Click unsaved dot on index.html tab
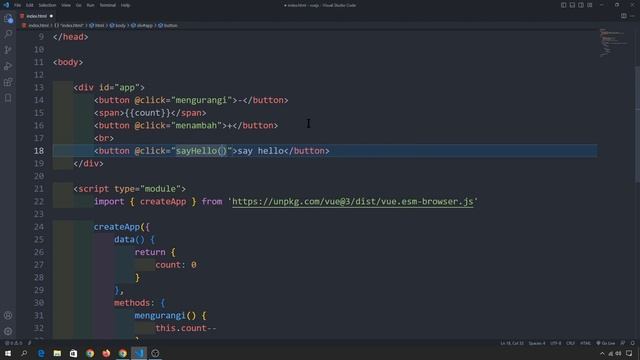This screenshot has height=360, width=640. coord(51,16)
